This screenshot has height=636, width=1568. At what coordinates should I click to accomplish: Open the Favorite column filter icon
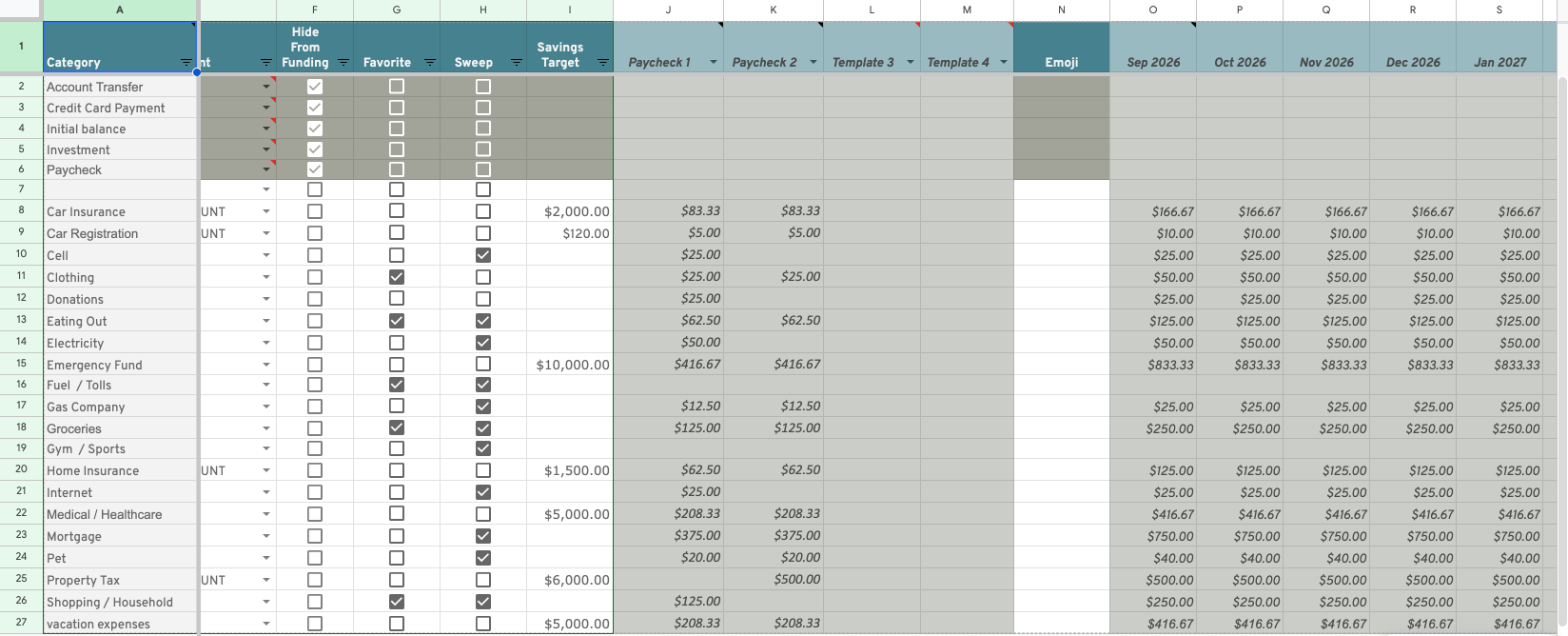pos(430,62)
